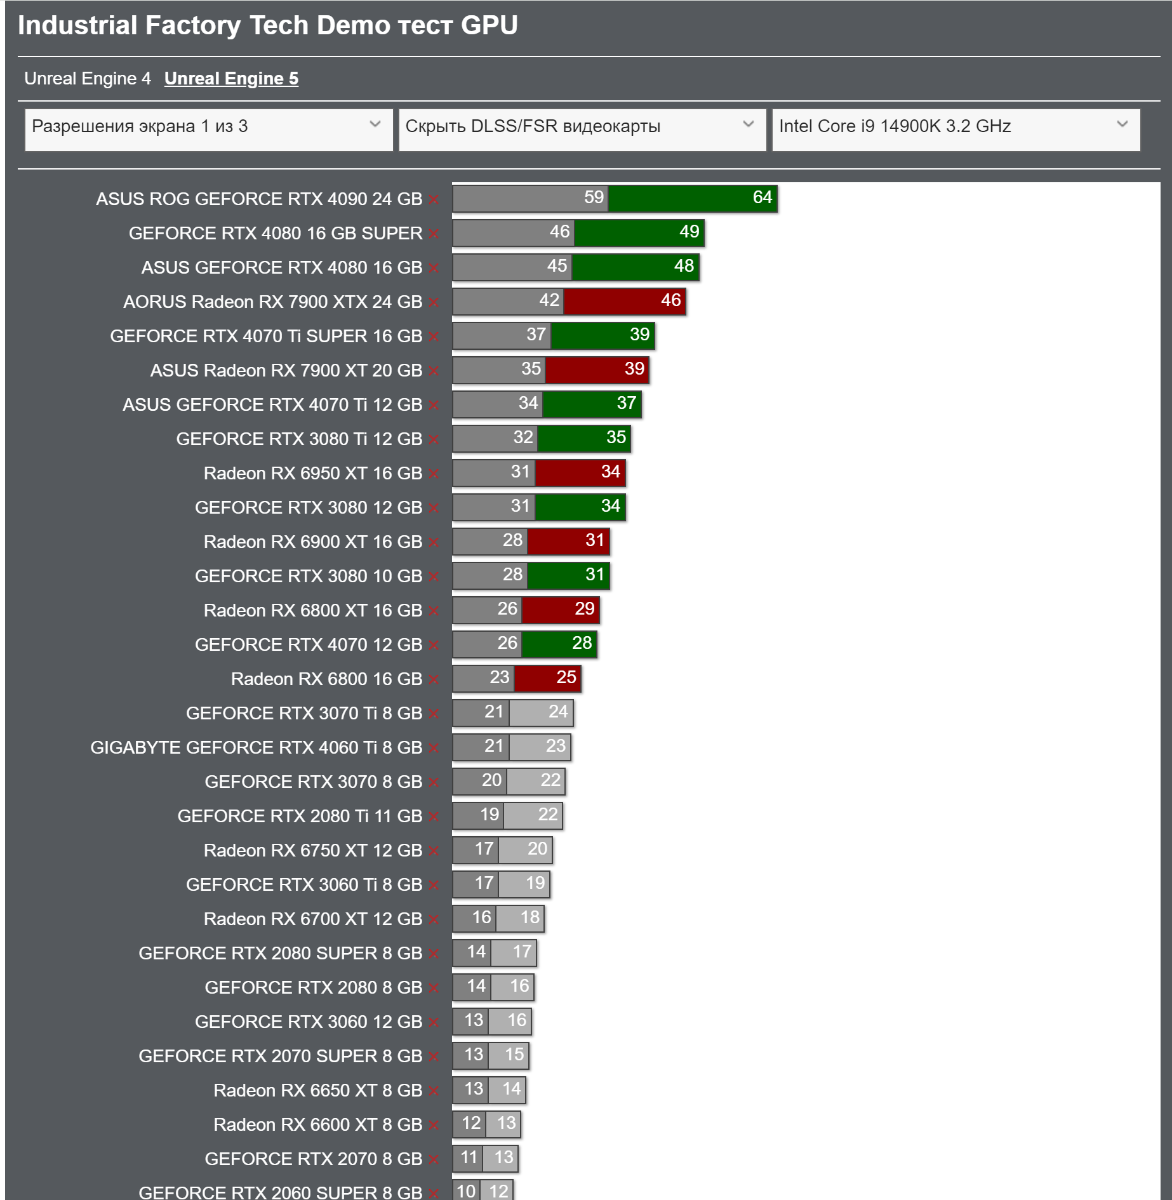Click the green 28 fps bar for RTX 4070 12 GB
Viewport: 1172px width, 1200px height.
[560, 644]
